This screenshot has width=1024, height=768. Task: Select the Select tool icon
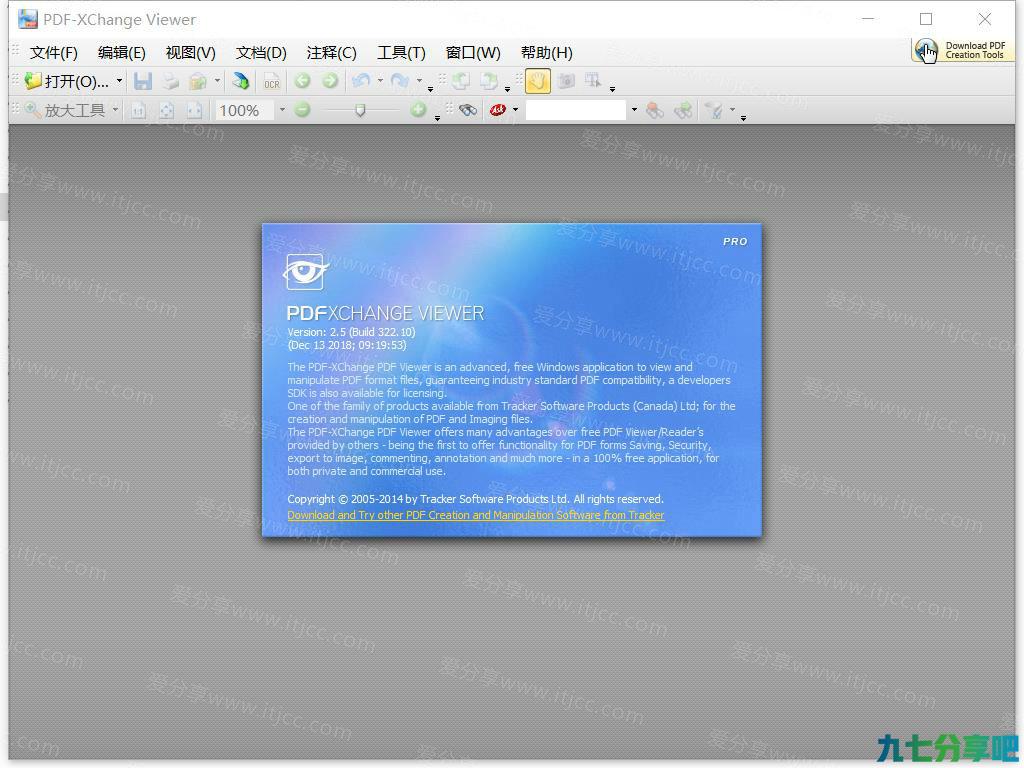coord(593,81)
